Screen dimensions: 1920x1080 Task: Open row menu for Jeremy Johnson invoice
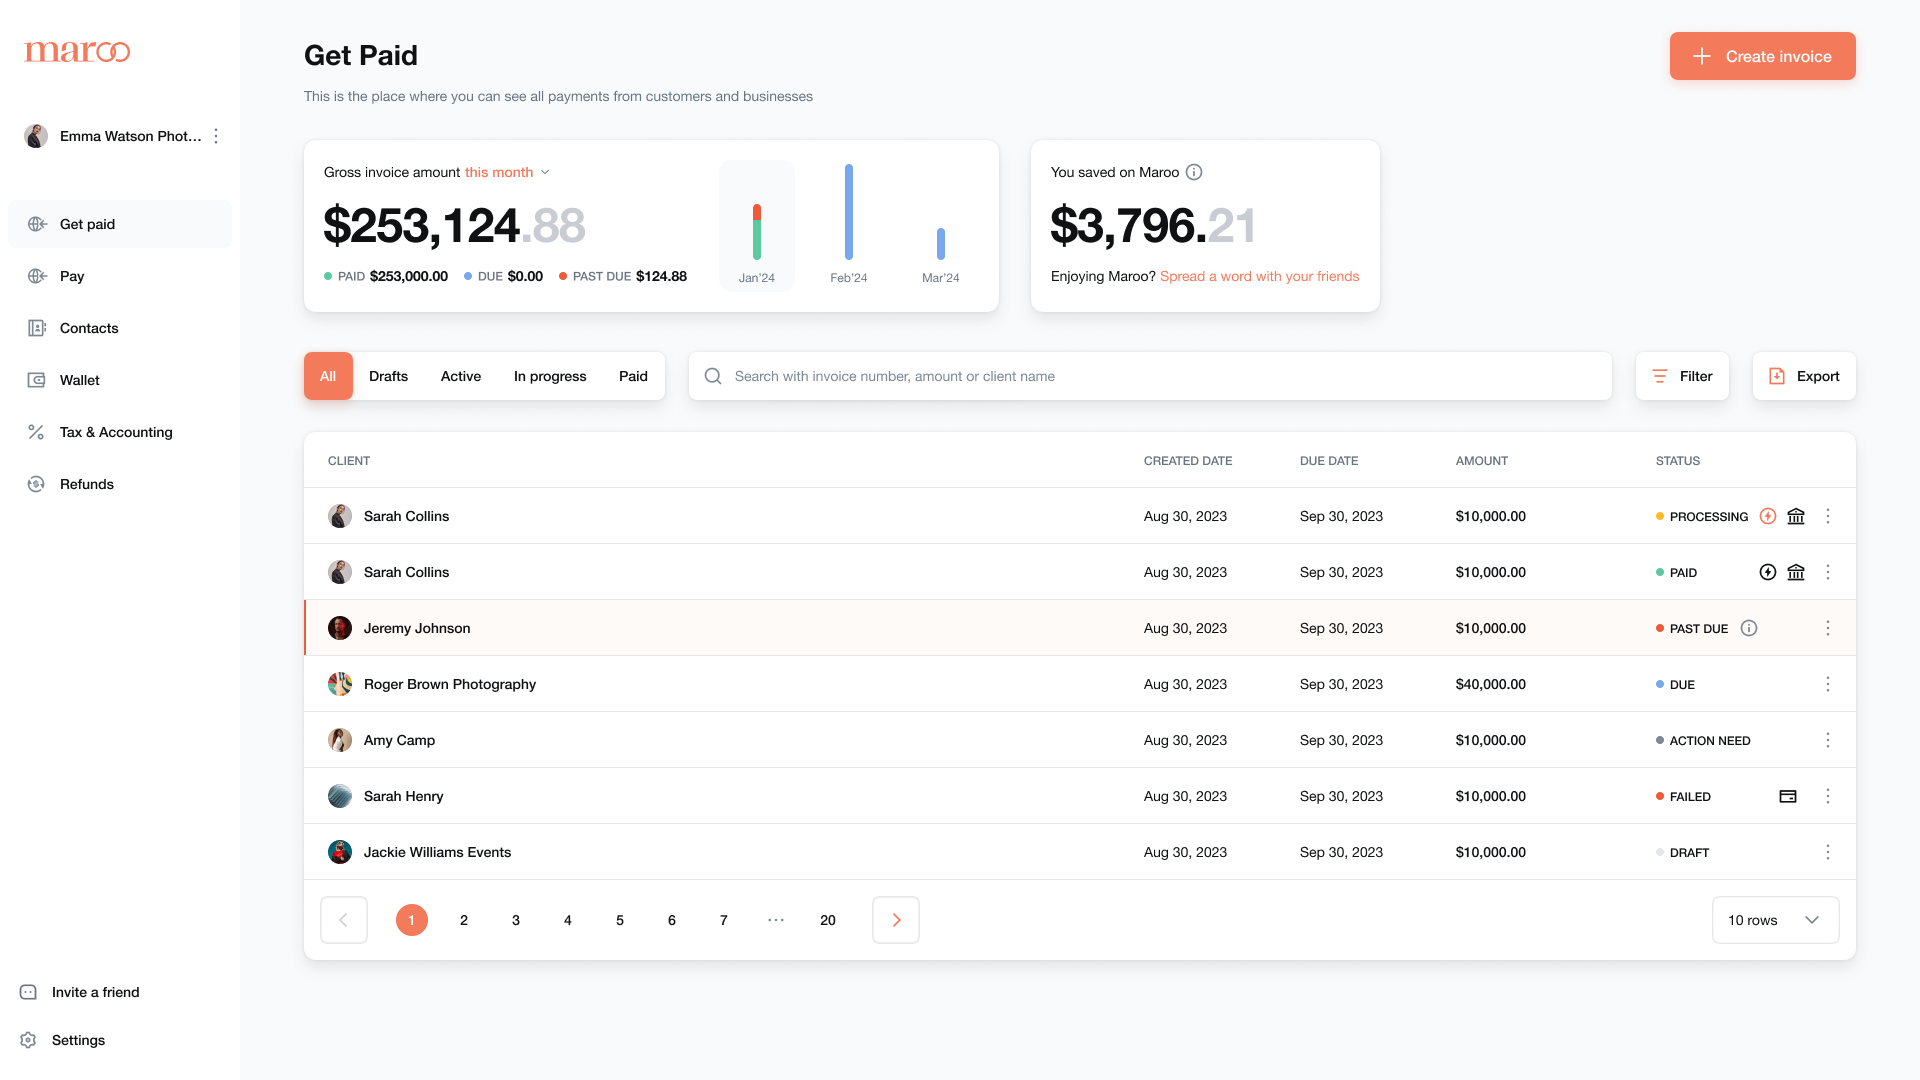pos(1828,628)
